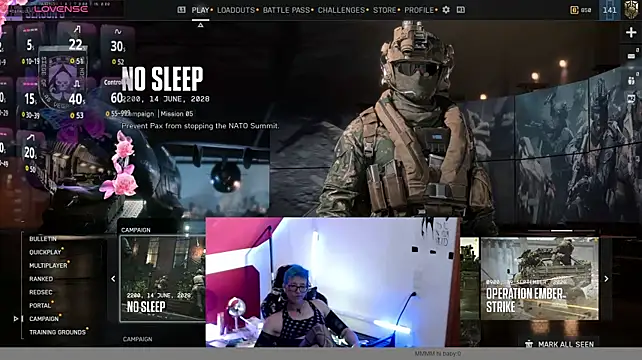
Task: Click the chat message 'MMMM hi baby'
Action: point(438,353)
